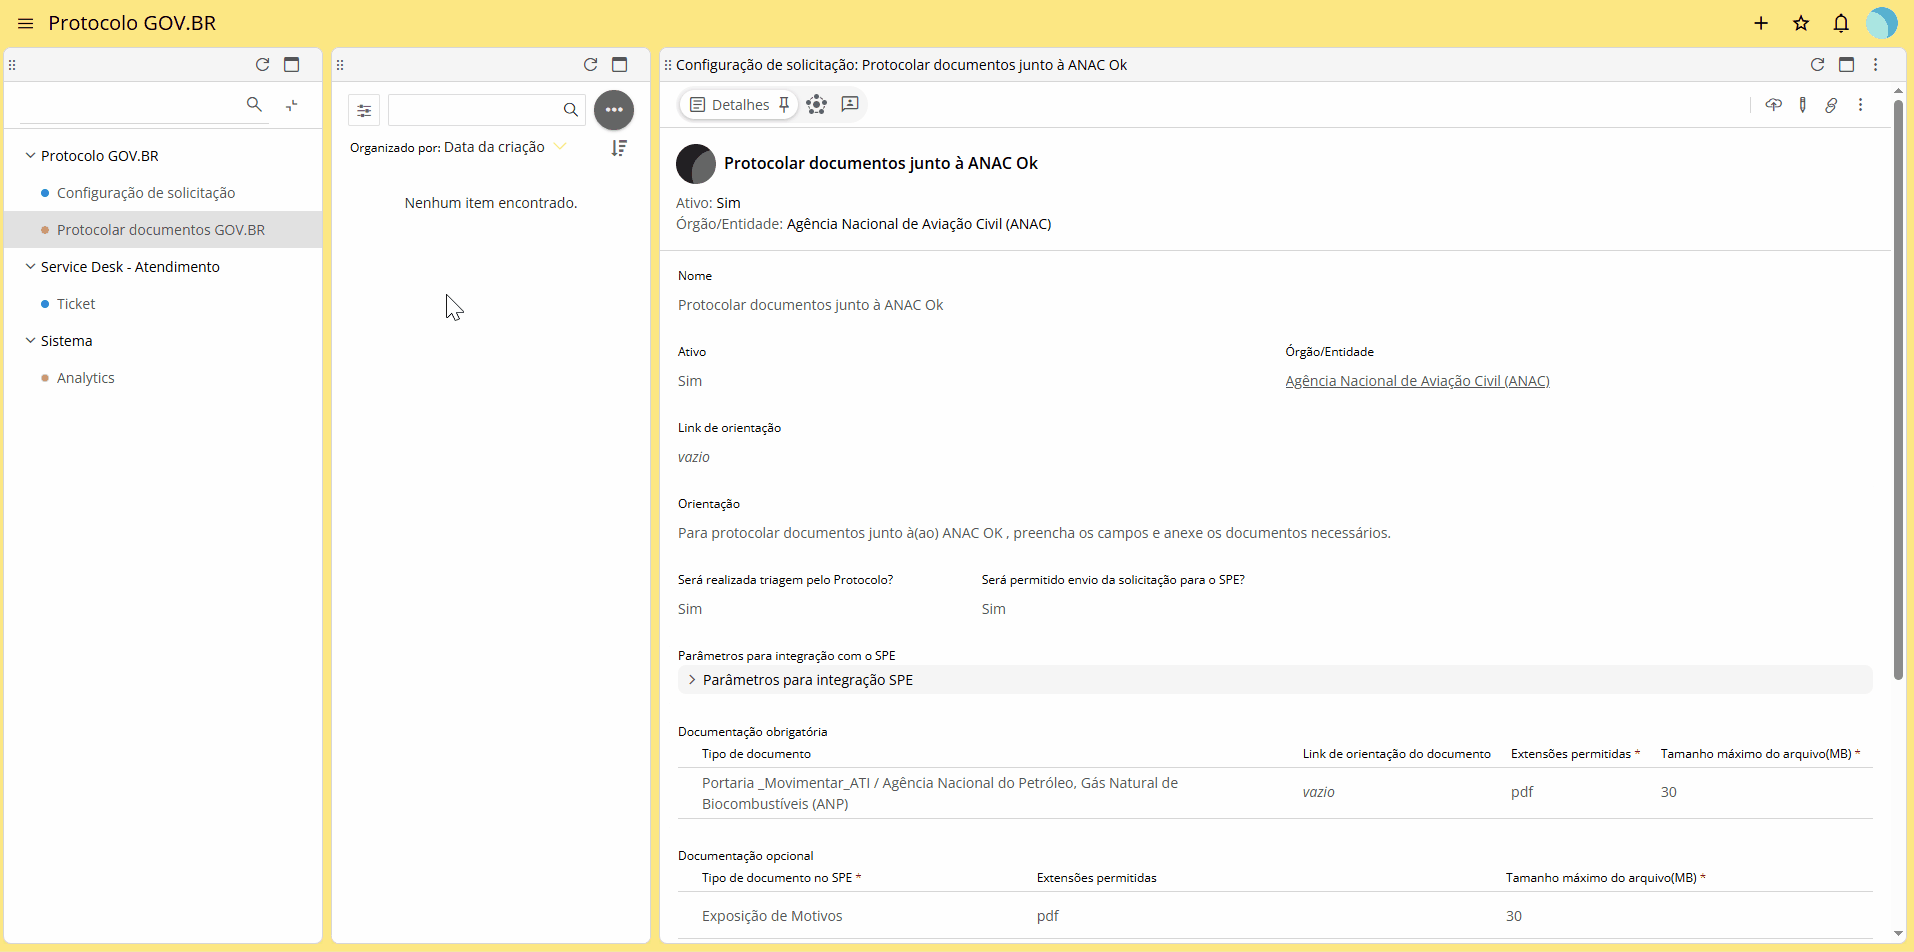Click 'Exposição de Motivos' row
Viewport: 1914px width, 952px height.
coord(1275,916)
